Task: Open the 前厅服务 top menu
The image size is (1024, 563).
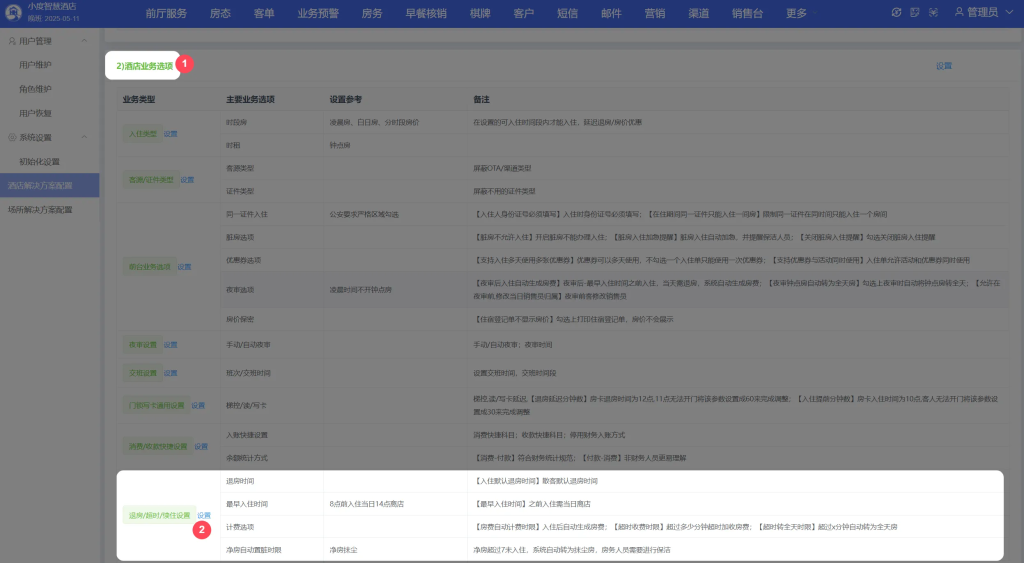Action: [166, 13]
